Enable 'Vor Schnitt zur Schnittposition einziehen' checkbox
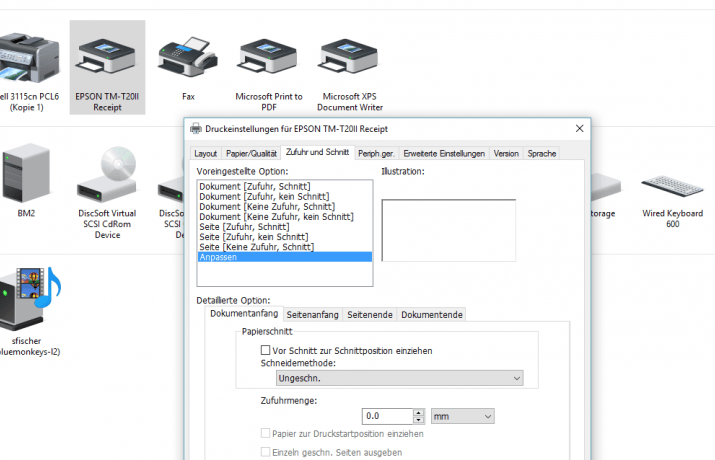Image resolution: width=715 pixels, height=460 pixels. click(265, 350)
